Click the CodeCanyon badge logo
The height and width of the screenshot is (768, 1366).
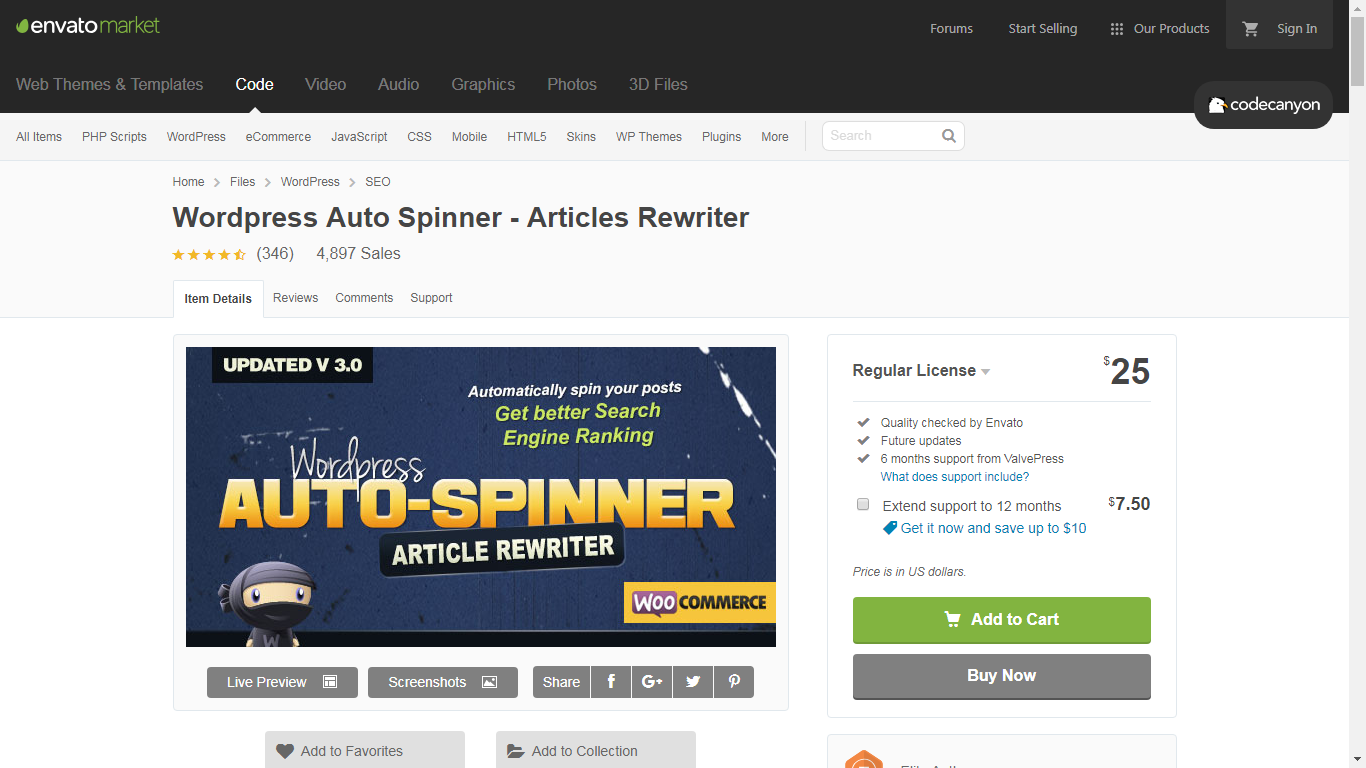(x=1263, y=105)
